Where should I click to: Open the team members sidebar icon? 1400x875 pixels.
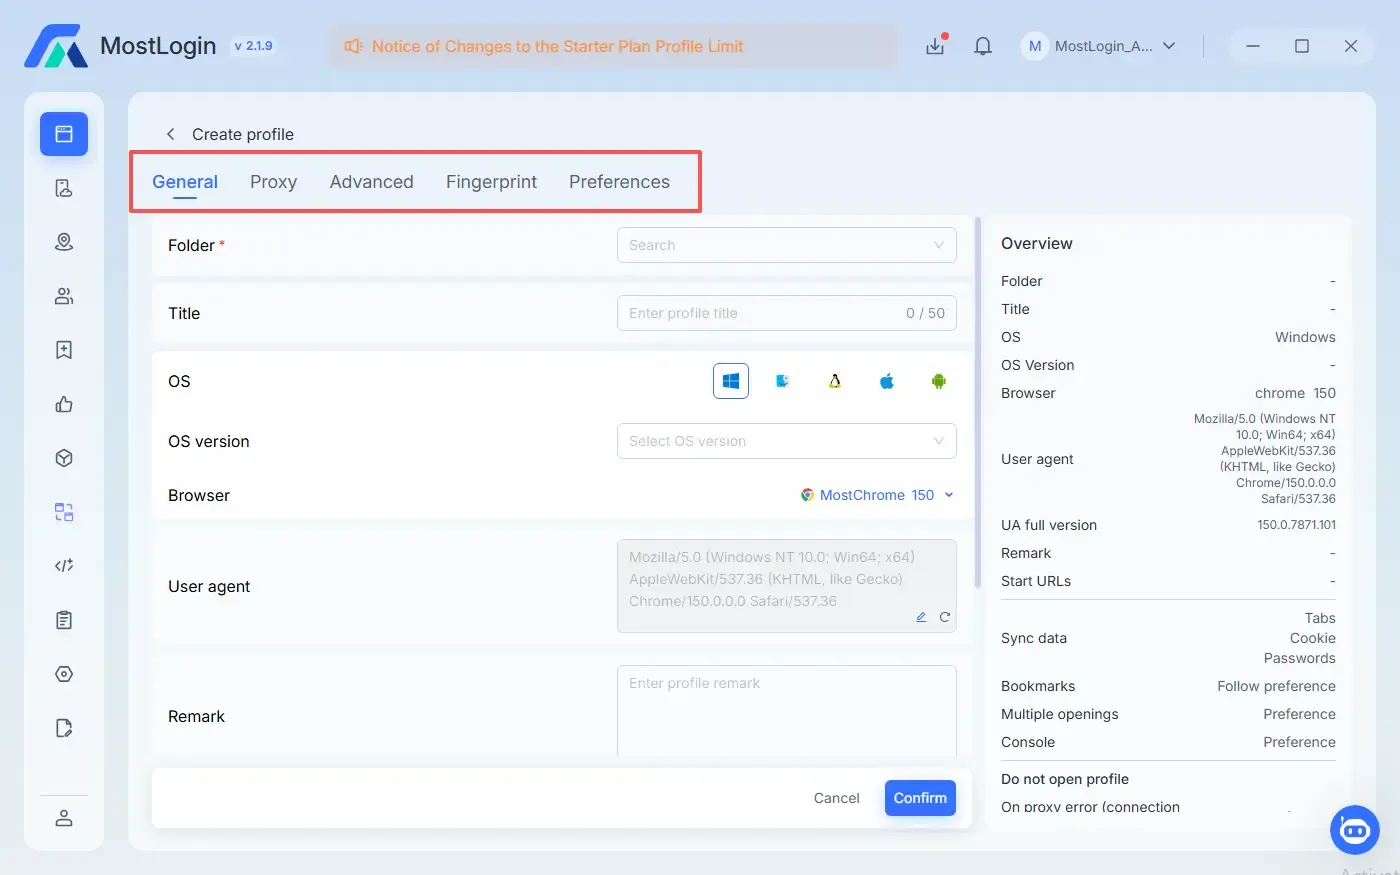pos(64,296)
